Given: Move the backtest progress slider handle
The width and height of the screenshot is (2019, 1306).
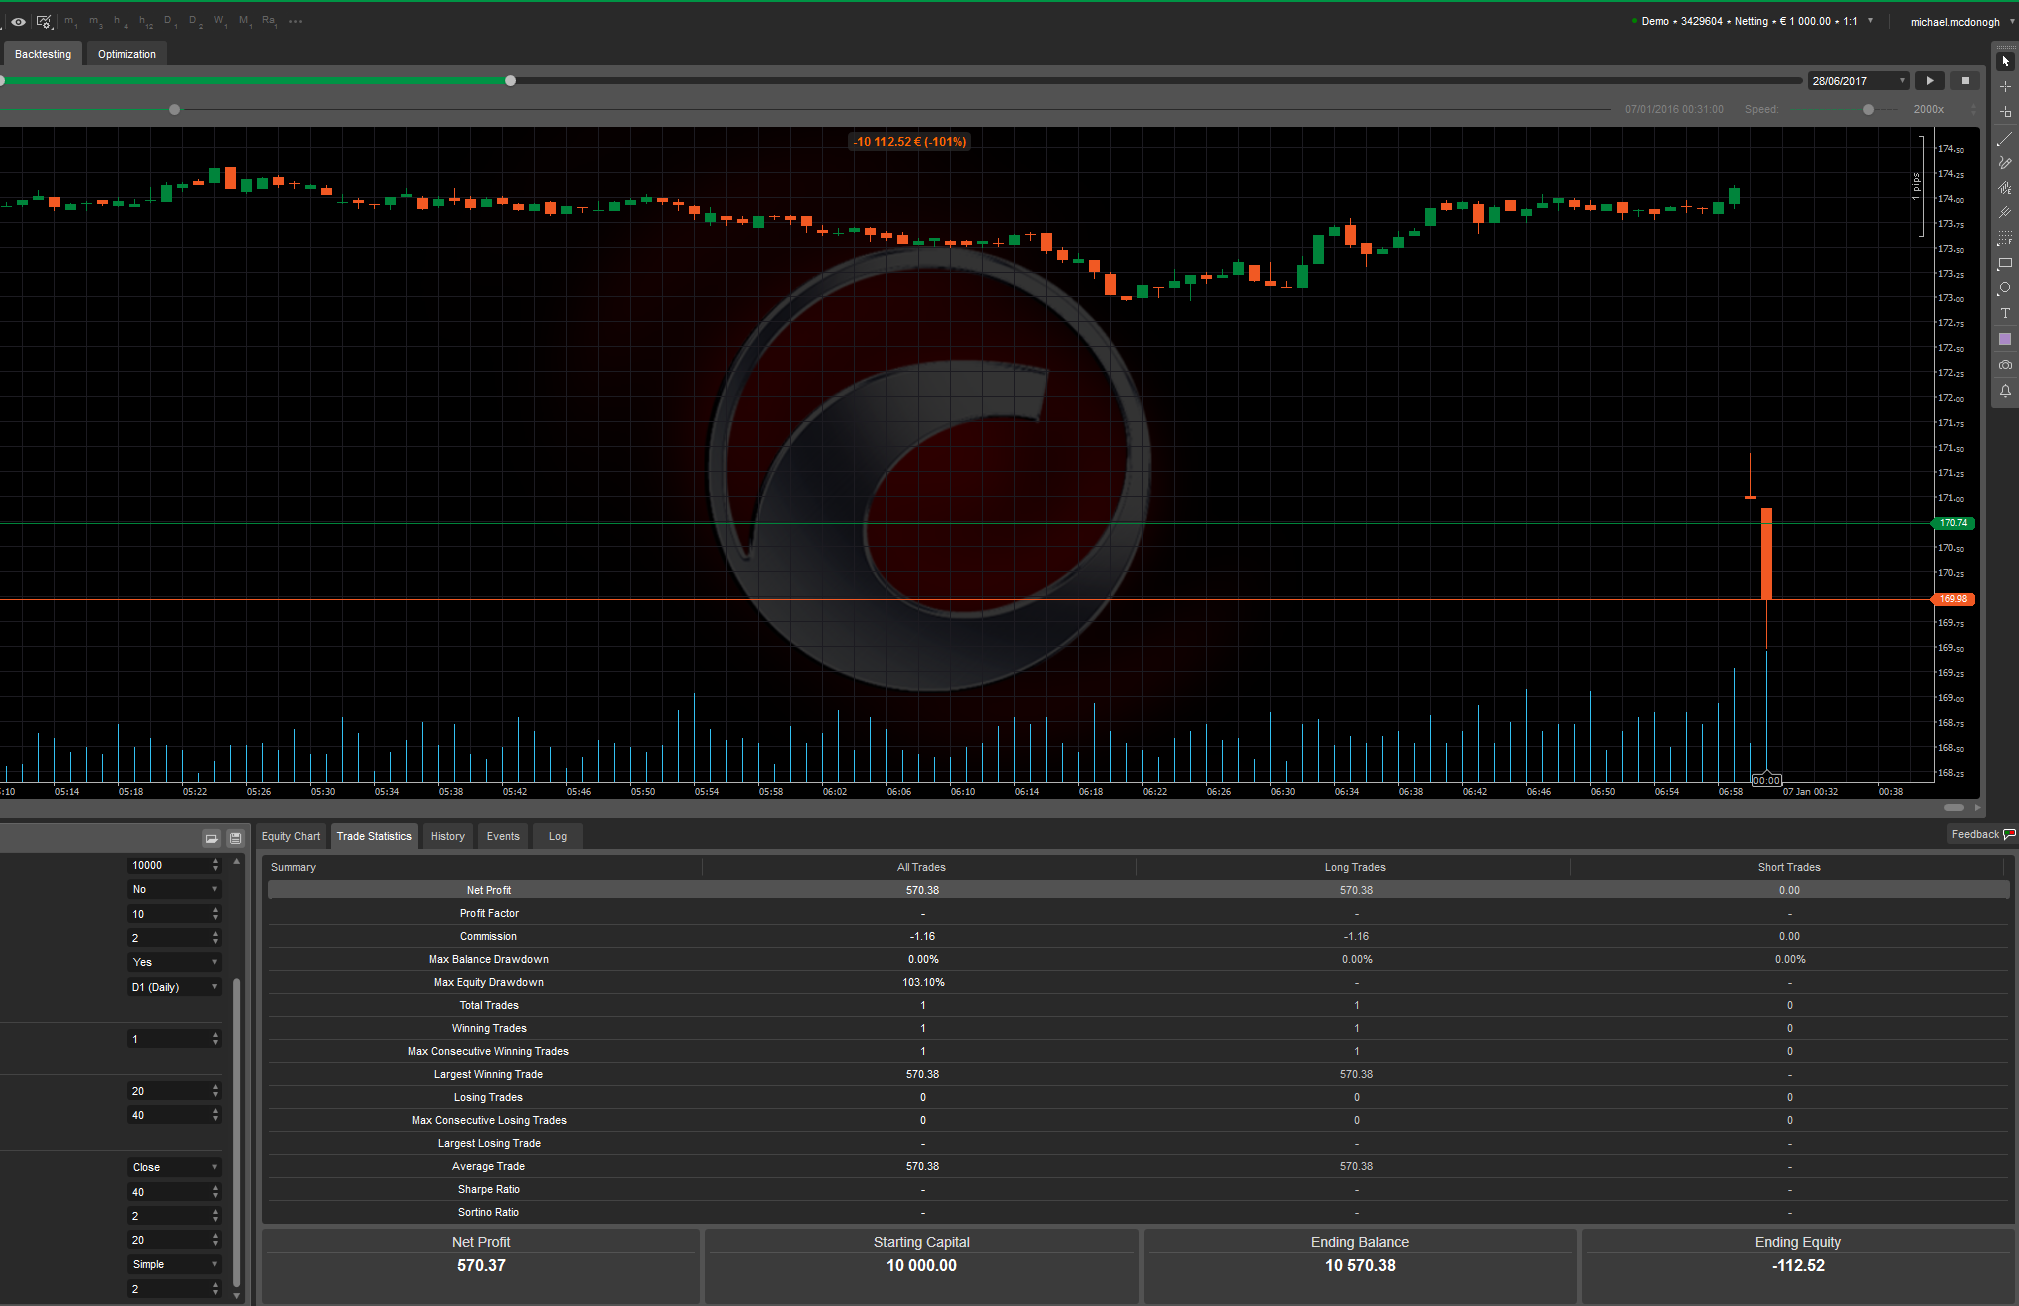Looking at the screenshot, I should tap(511, 80).
